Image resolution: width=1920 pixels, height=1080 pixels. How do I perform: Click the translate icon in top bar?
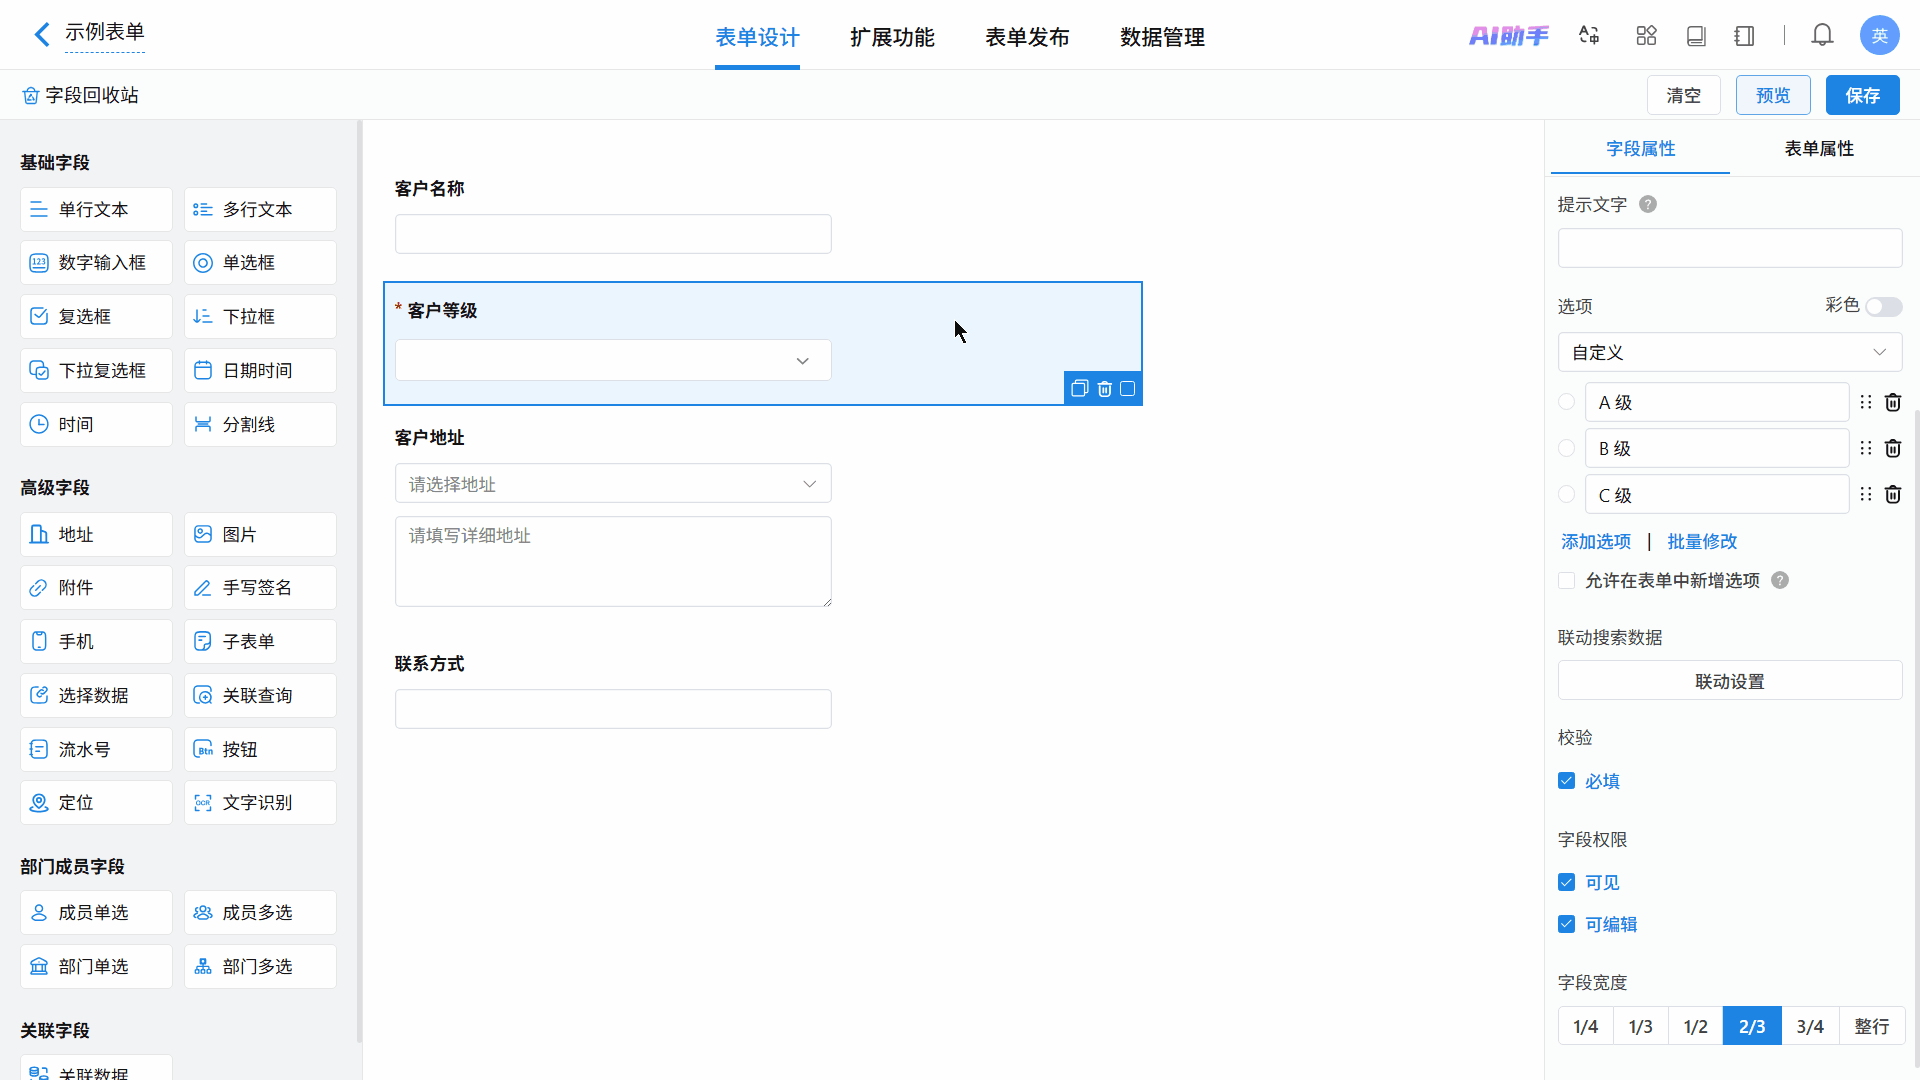point(1589,36)
